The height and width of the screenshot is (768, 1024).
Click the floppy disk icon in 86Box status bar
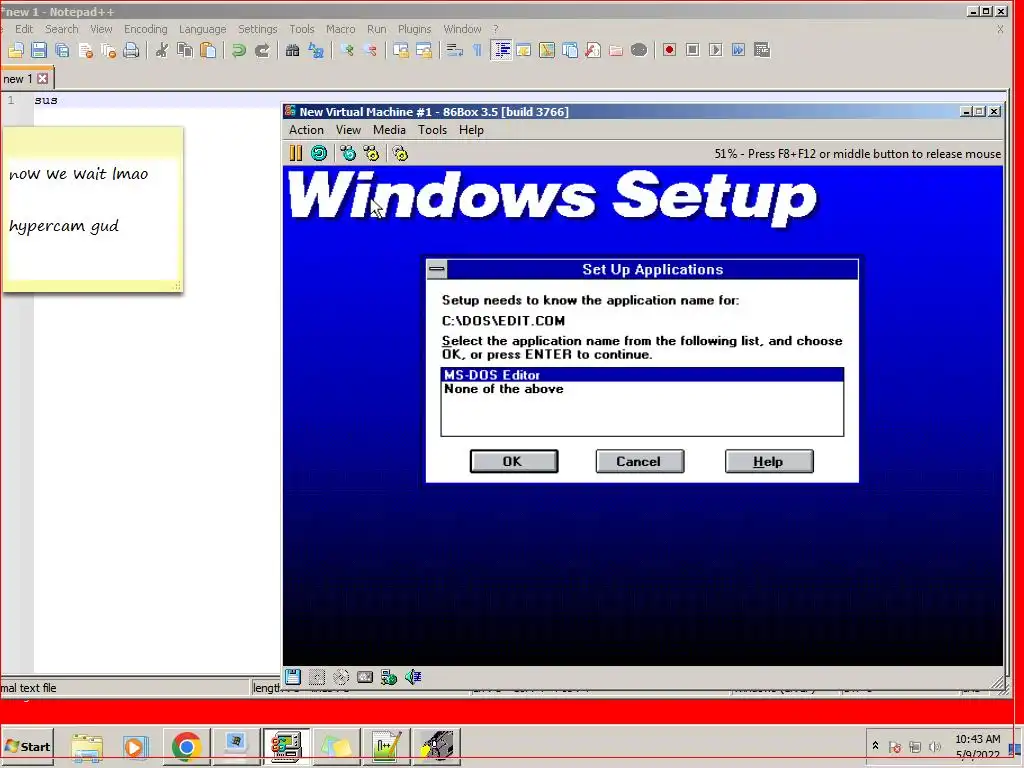(x=293, y=677)
